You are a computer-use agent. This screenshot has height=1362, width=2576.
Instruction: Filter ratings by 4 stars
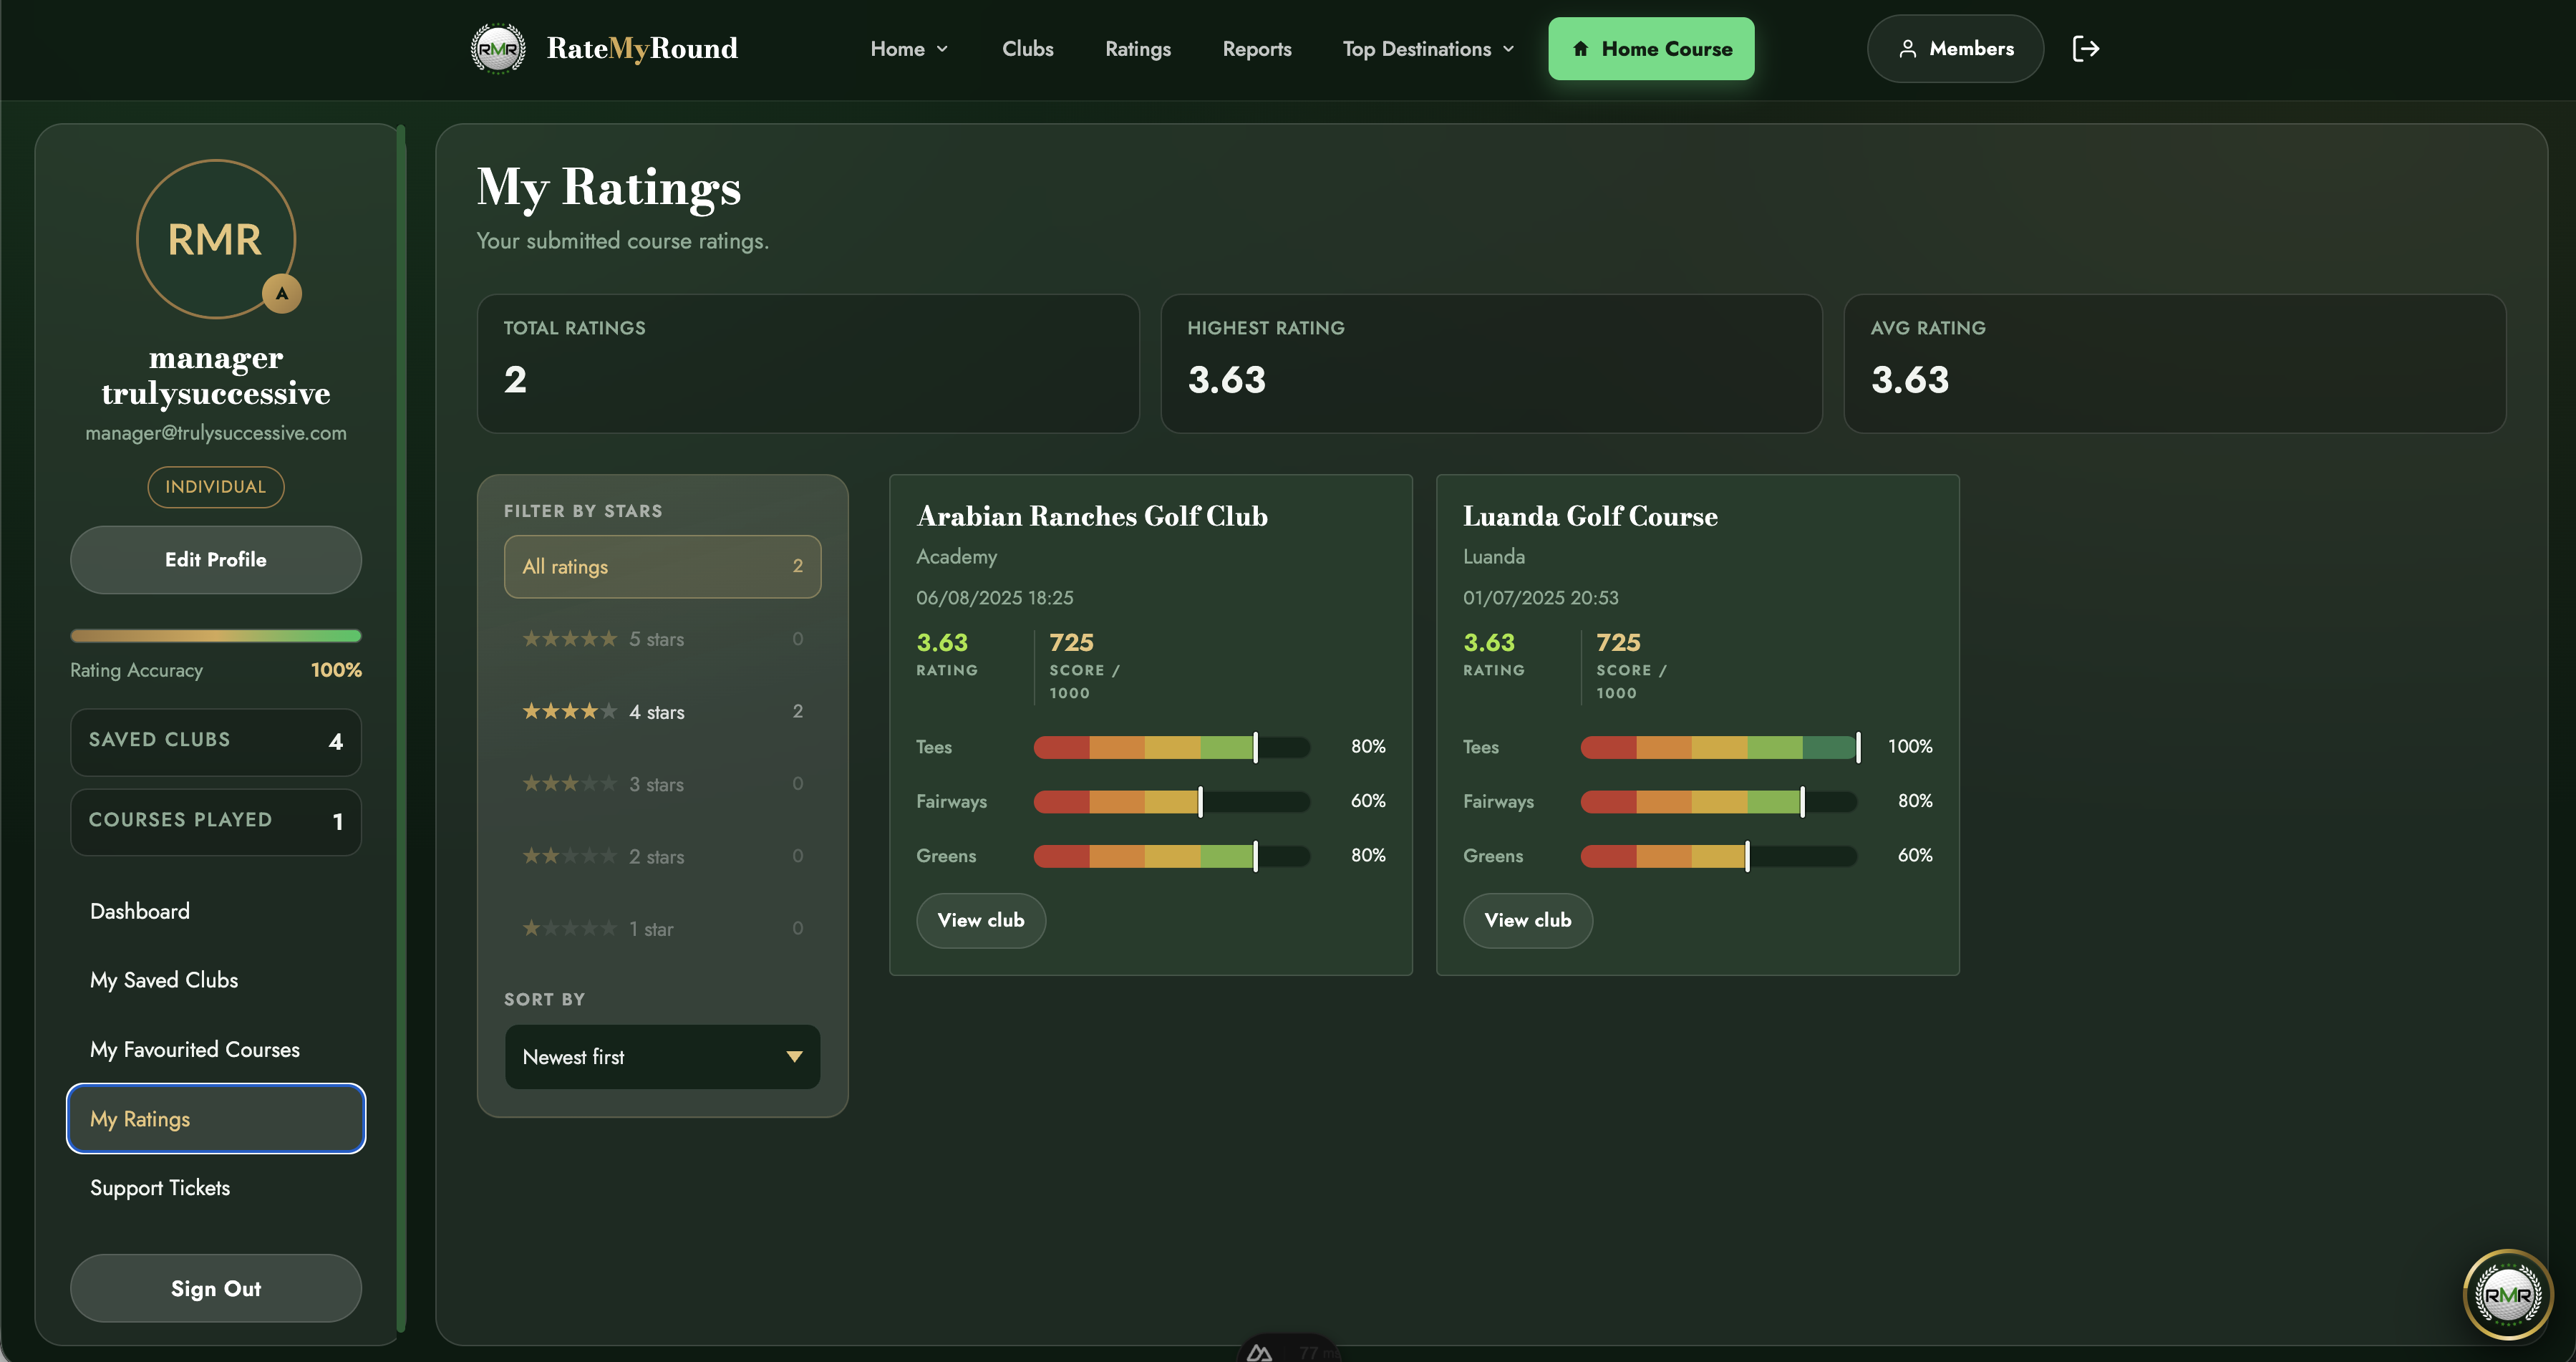click(662, 711)
